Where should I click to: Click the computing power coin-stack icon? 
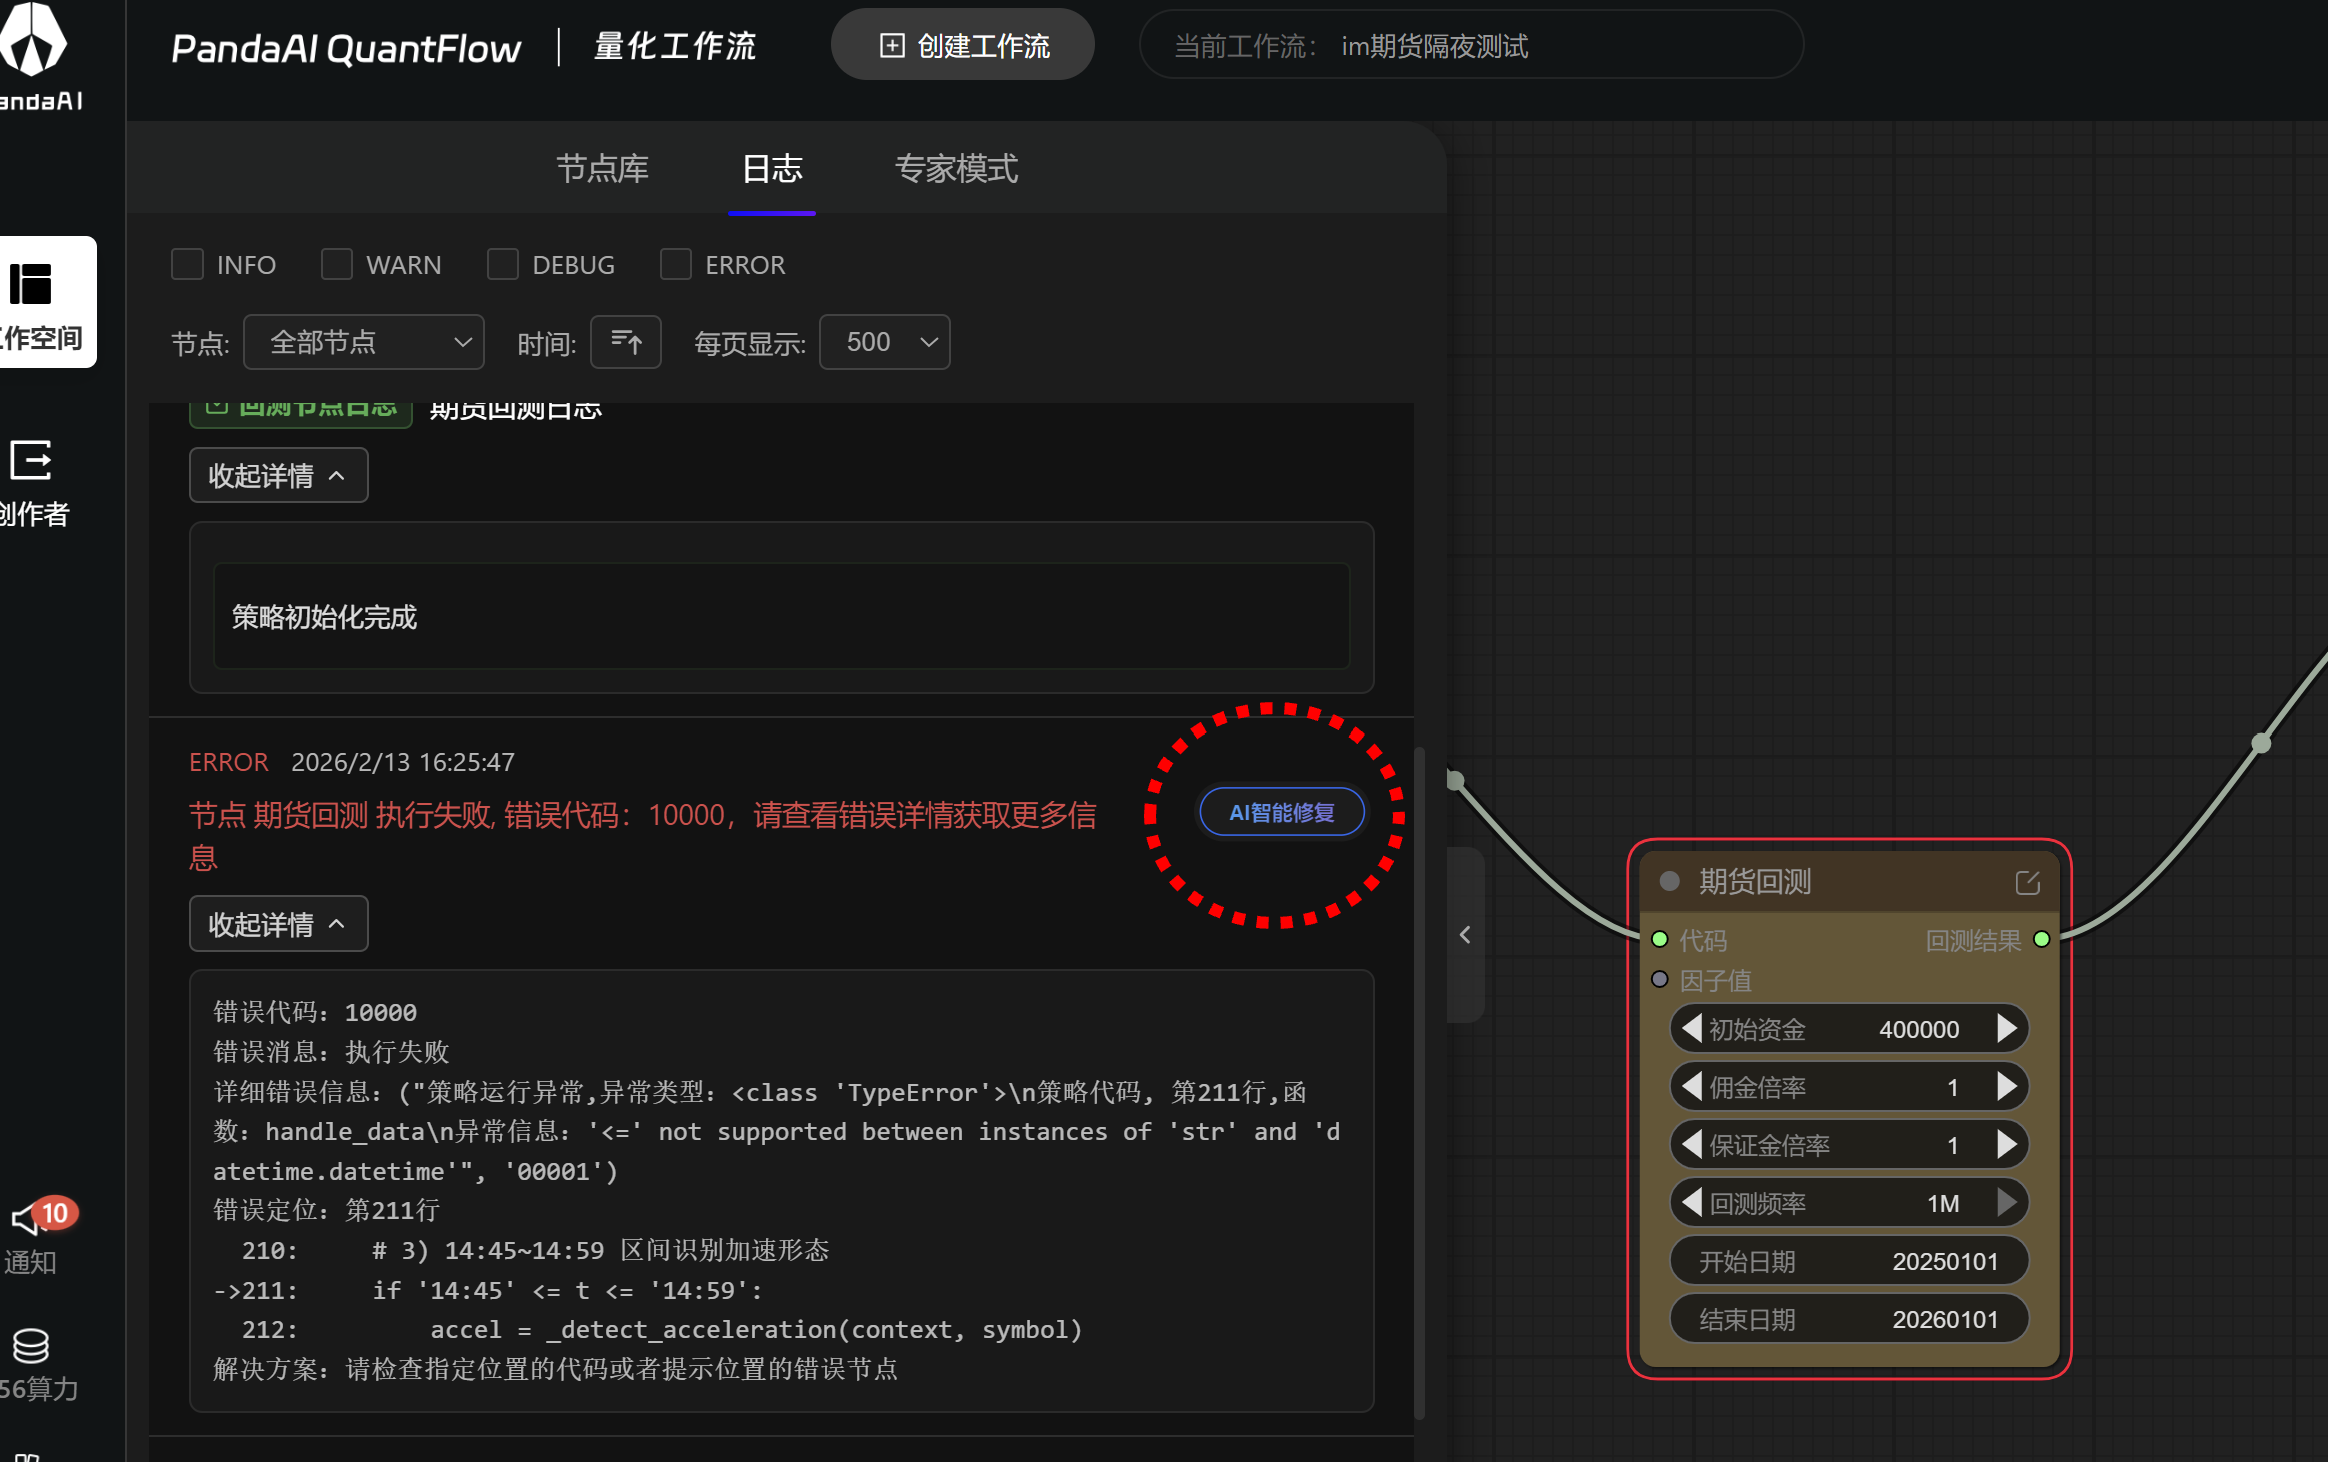point(31,1346)
